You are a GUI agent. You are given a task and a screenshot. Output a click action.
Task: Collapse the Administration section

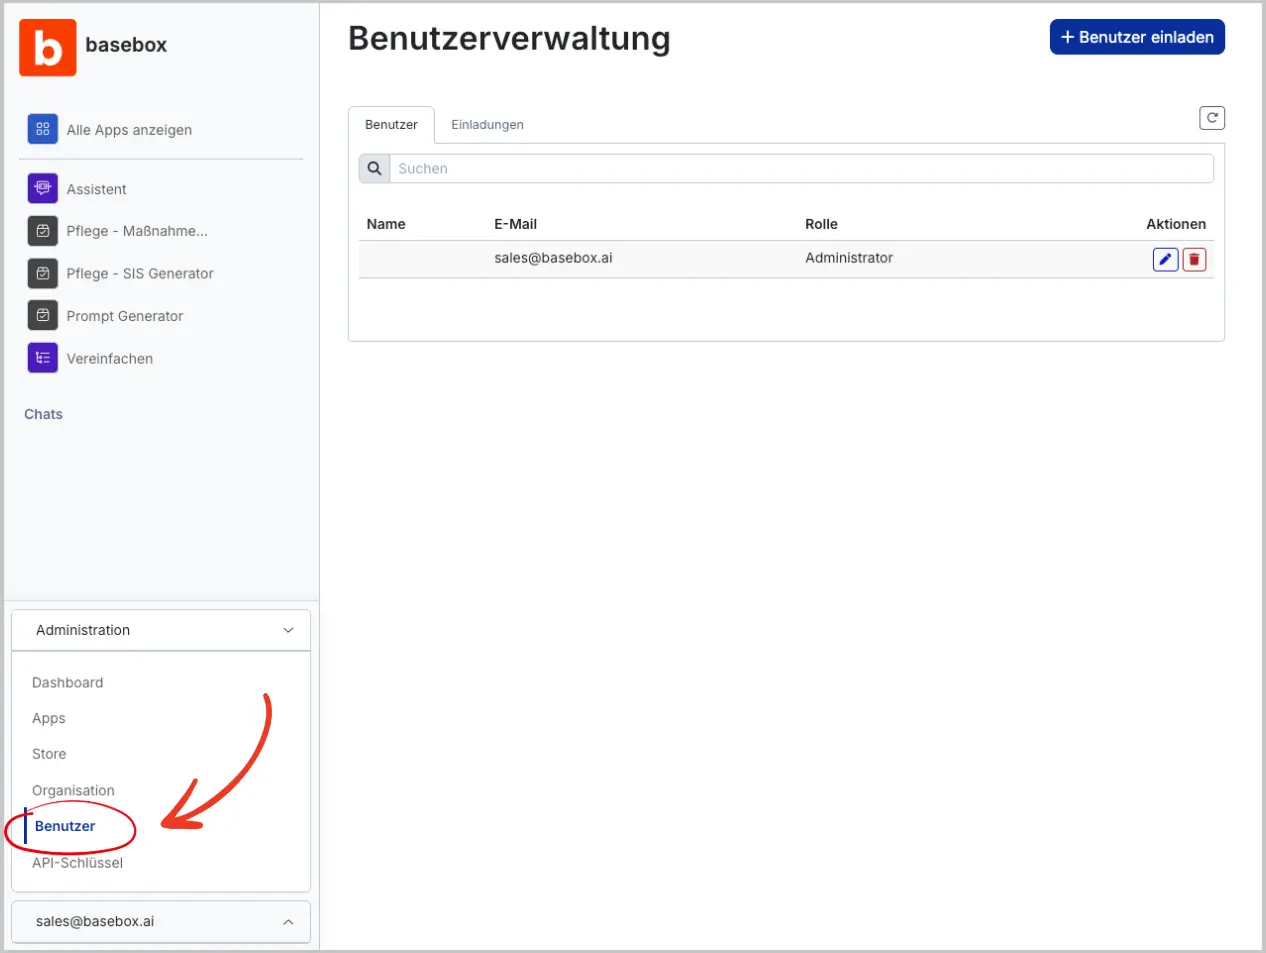[288, 629]
